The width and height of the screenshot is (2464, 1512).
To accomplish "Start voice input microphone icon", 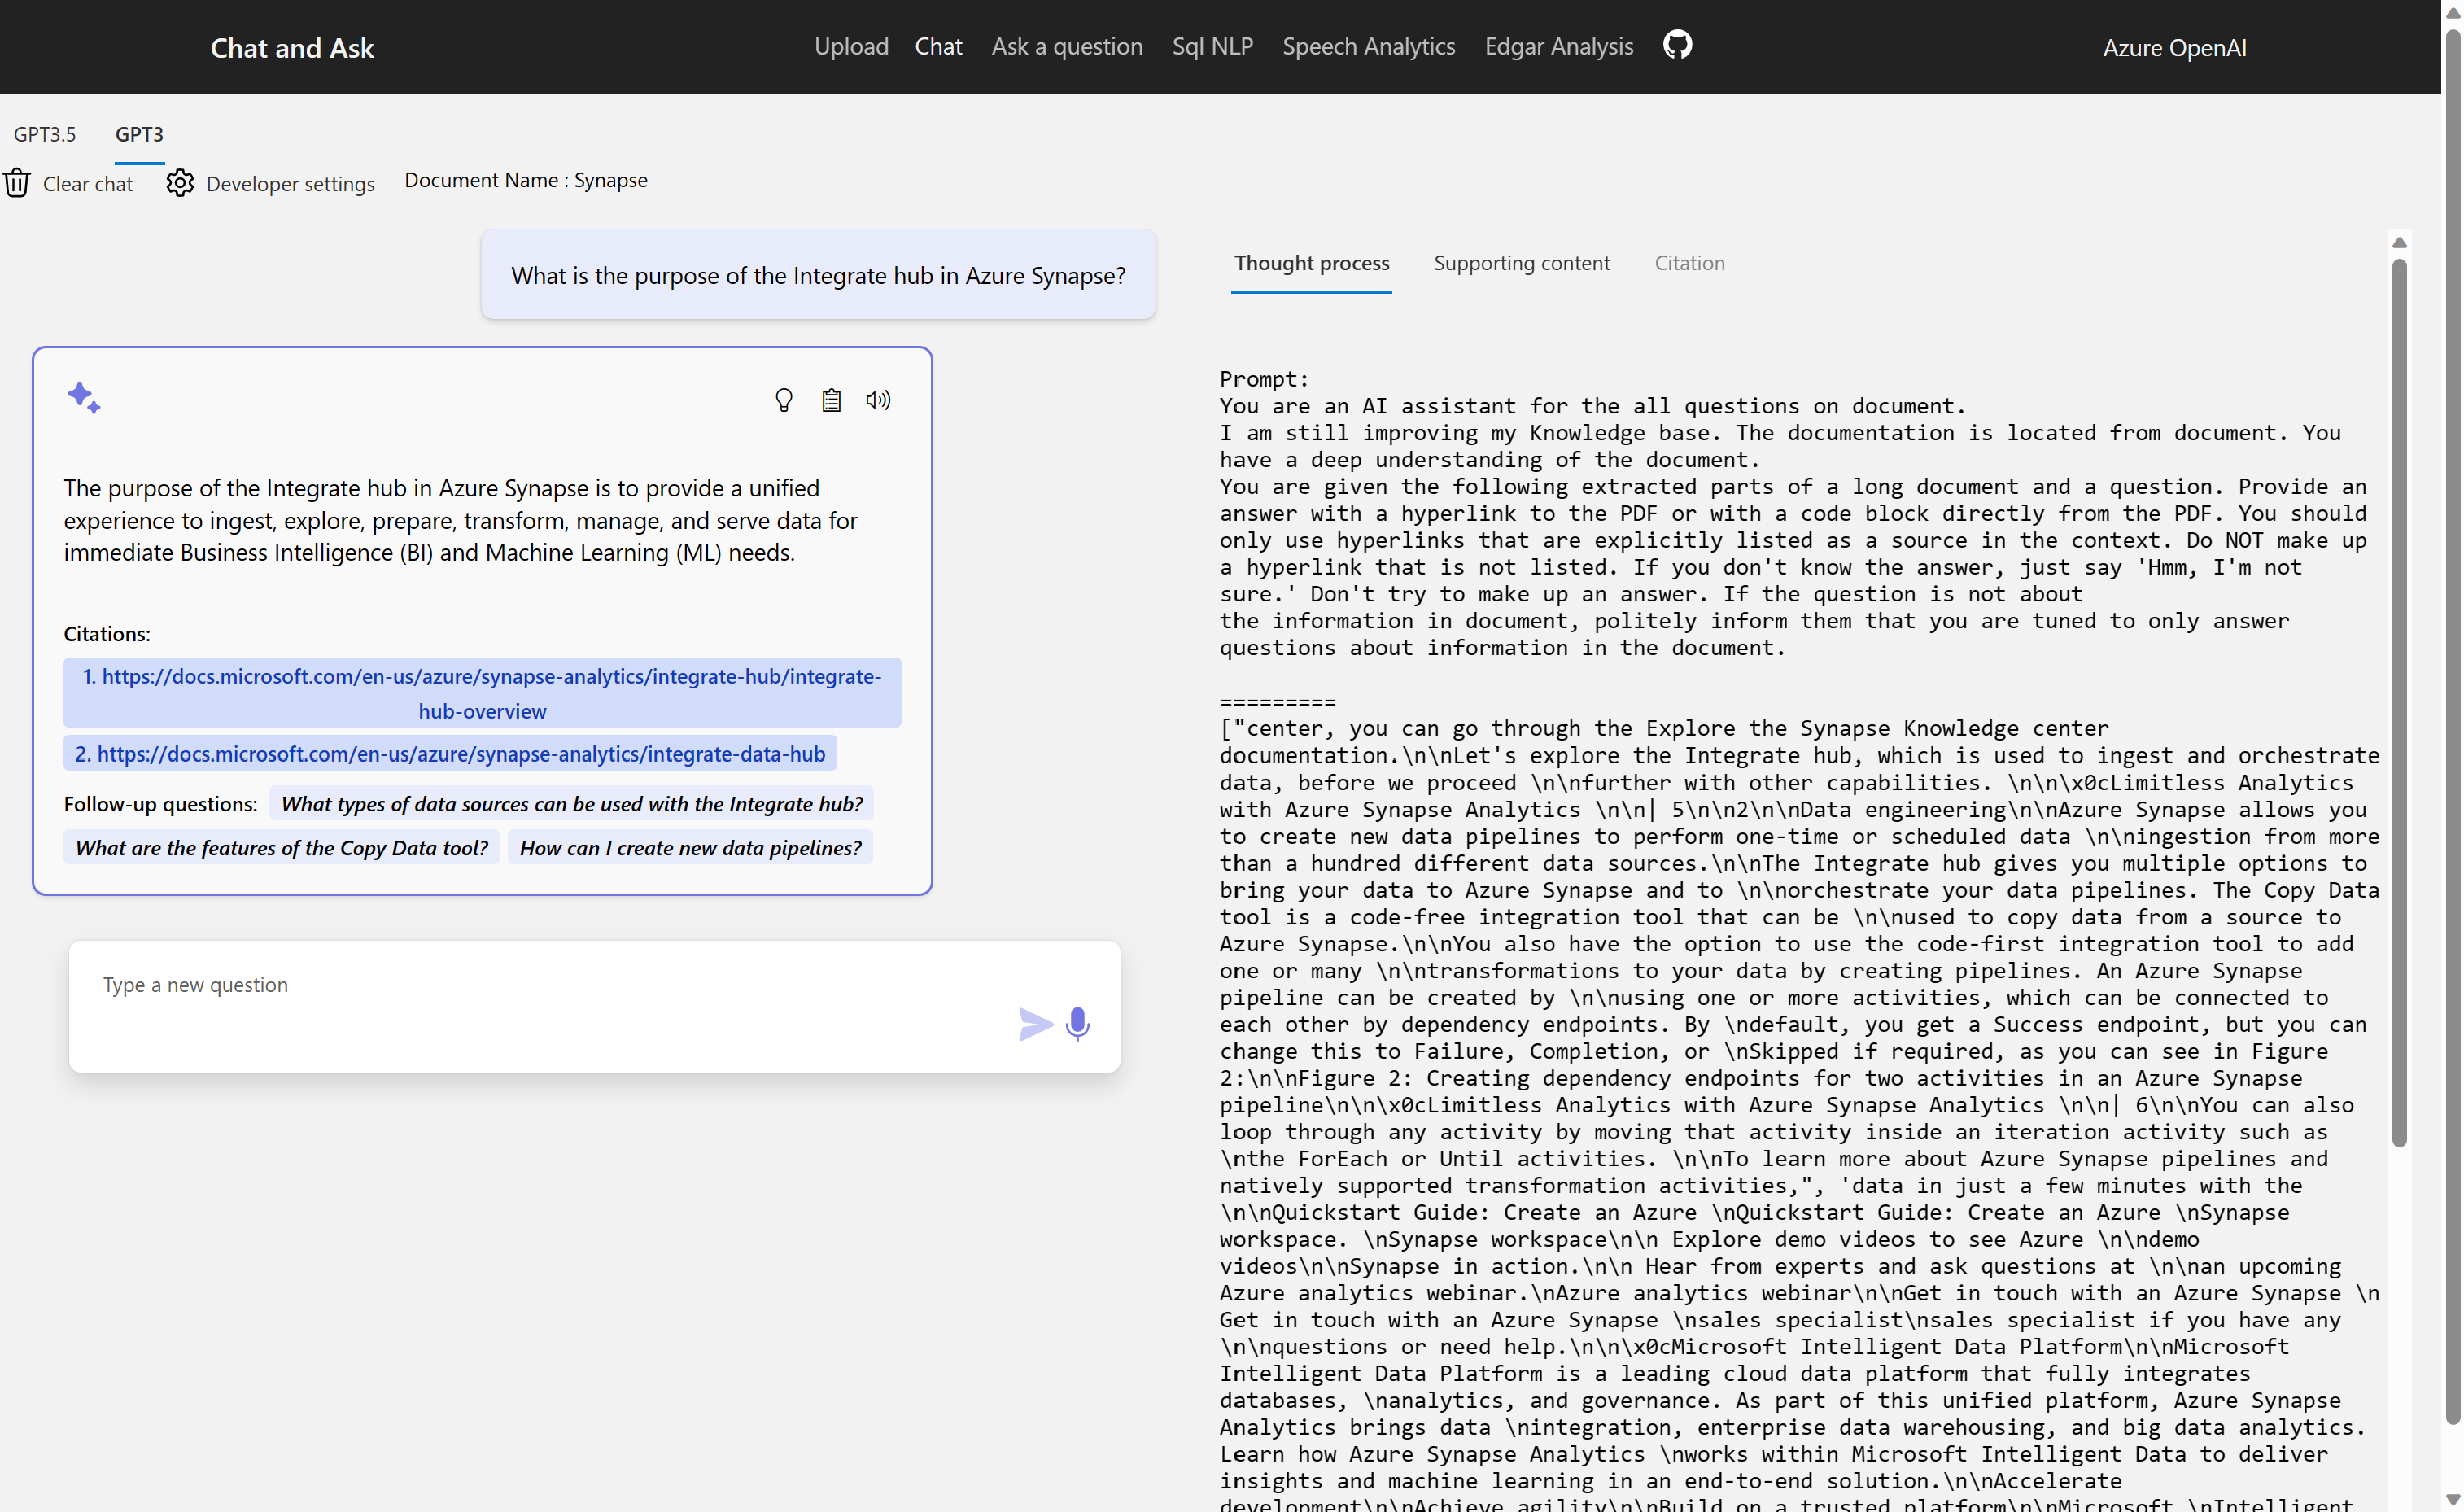I will coord(1078,1024).
